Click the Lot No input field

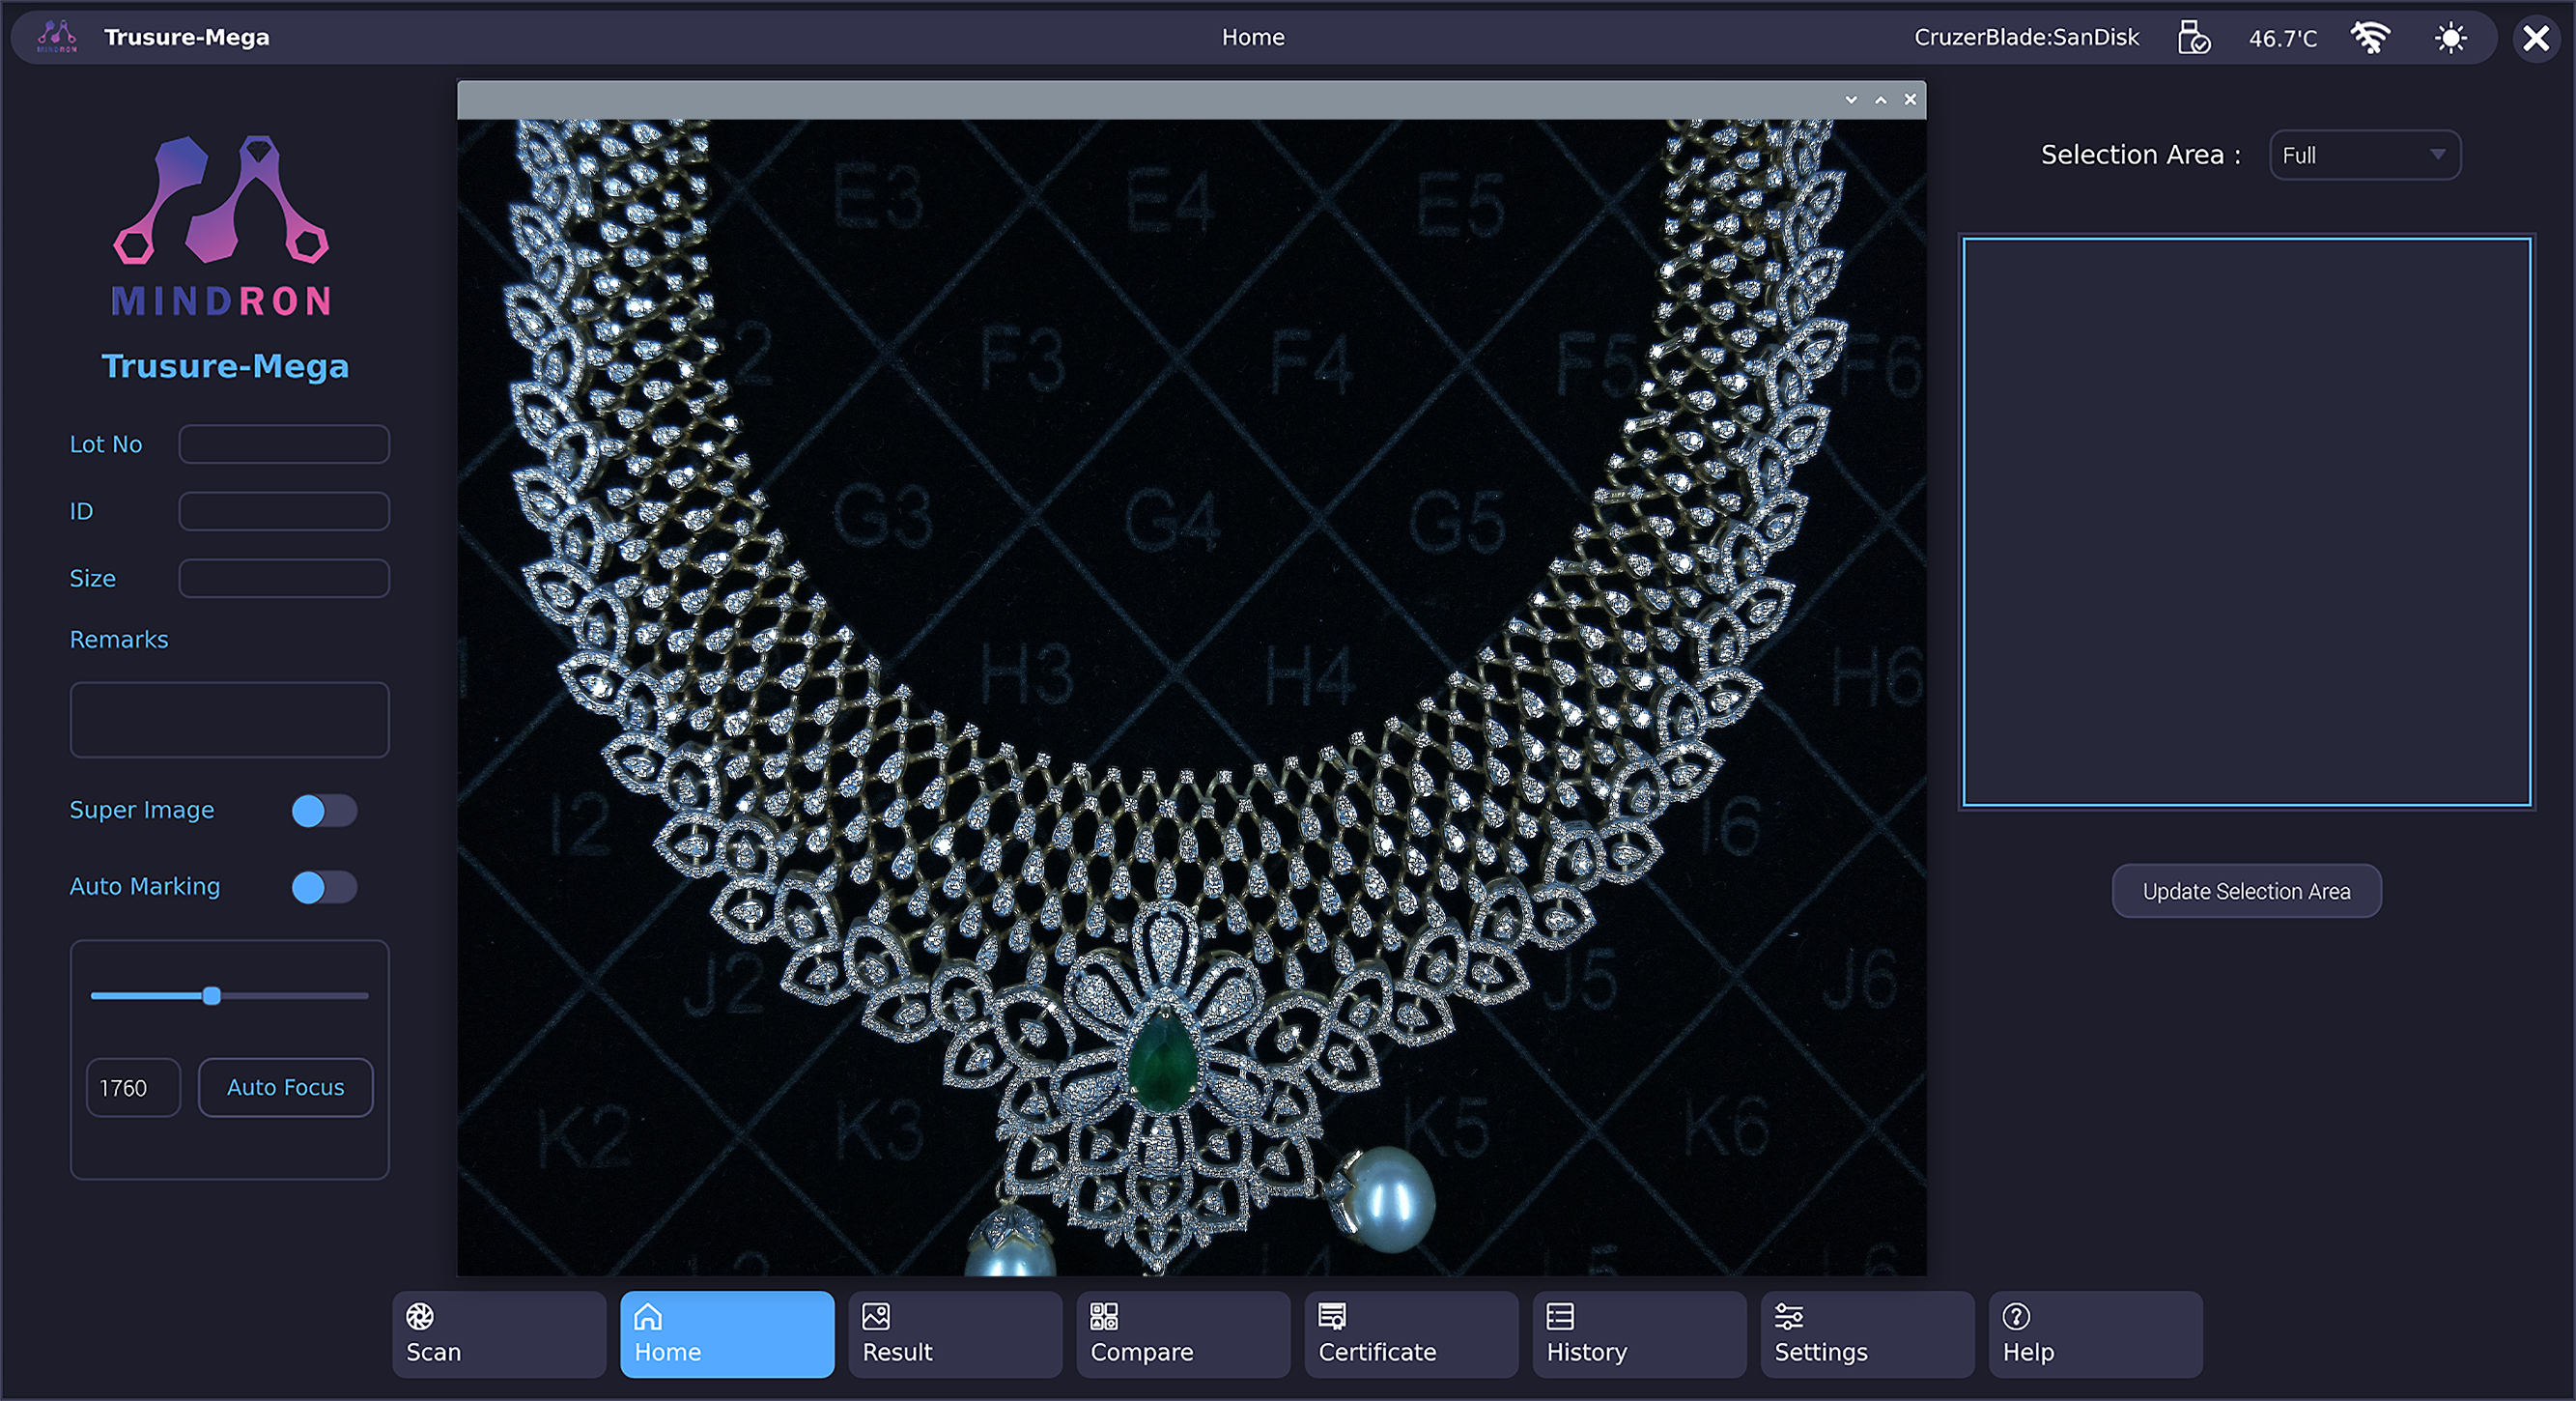pos(284,444)
